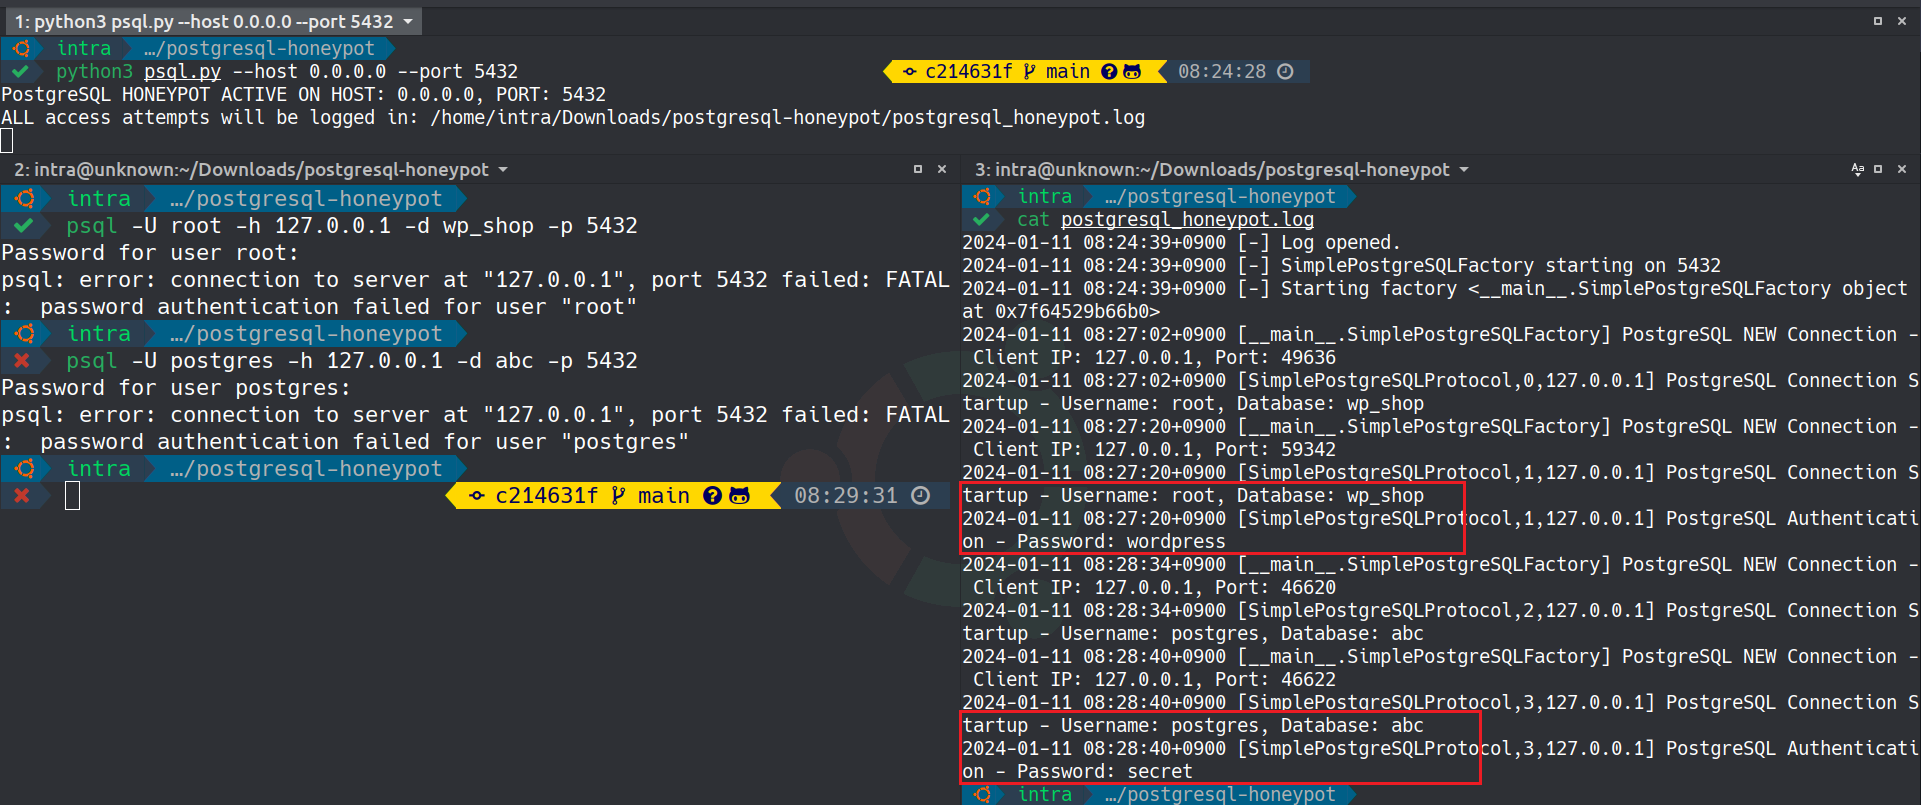Click the cursor block on terminal 2's prompt
1921x805 pixels.
coord(72,496)
